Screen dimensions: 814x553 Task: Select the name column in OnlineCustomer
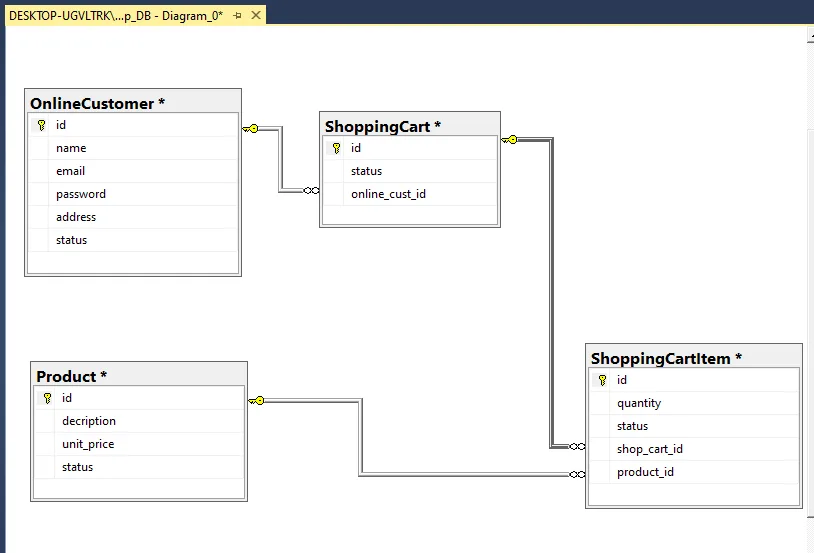pyautogui.click(x=133, y=148)
